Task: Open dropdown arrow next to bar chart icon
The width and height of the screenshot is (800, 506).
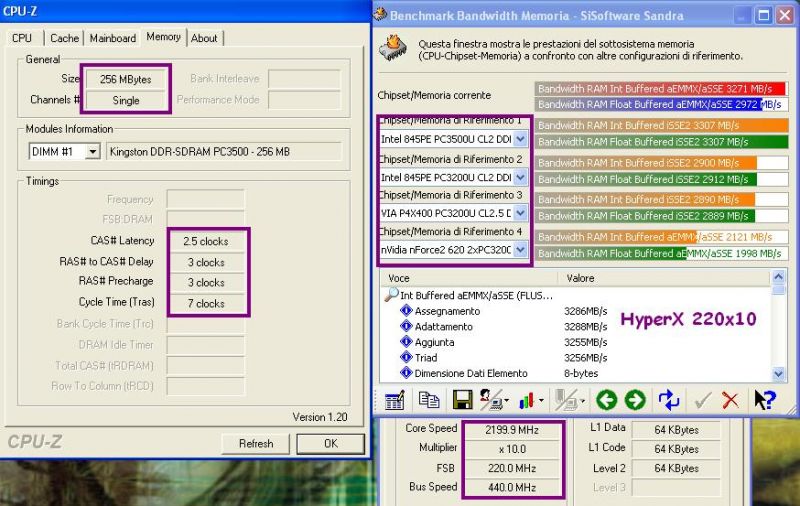Action: pos(541,401)
